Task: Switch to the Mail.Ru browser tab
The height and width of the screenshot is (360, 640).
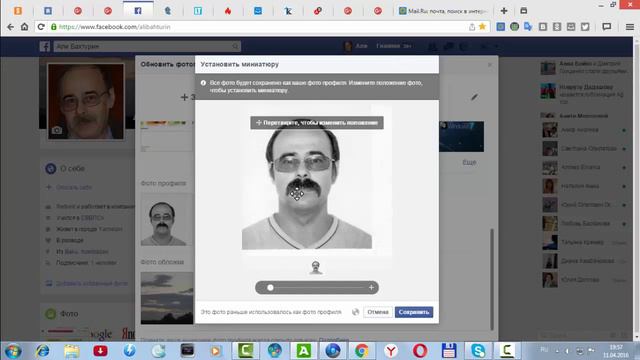Action: click(444, 11)
